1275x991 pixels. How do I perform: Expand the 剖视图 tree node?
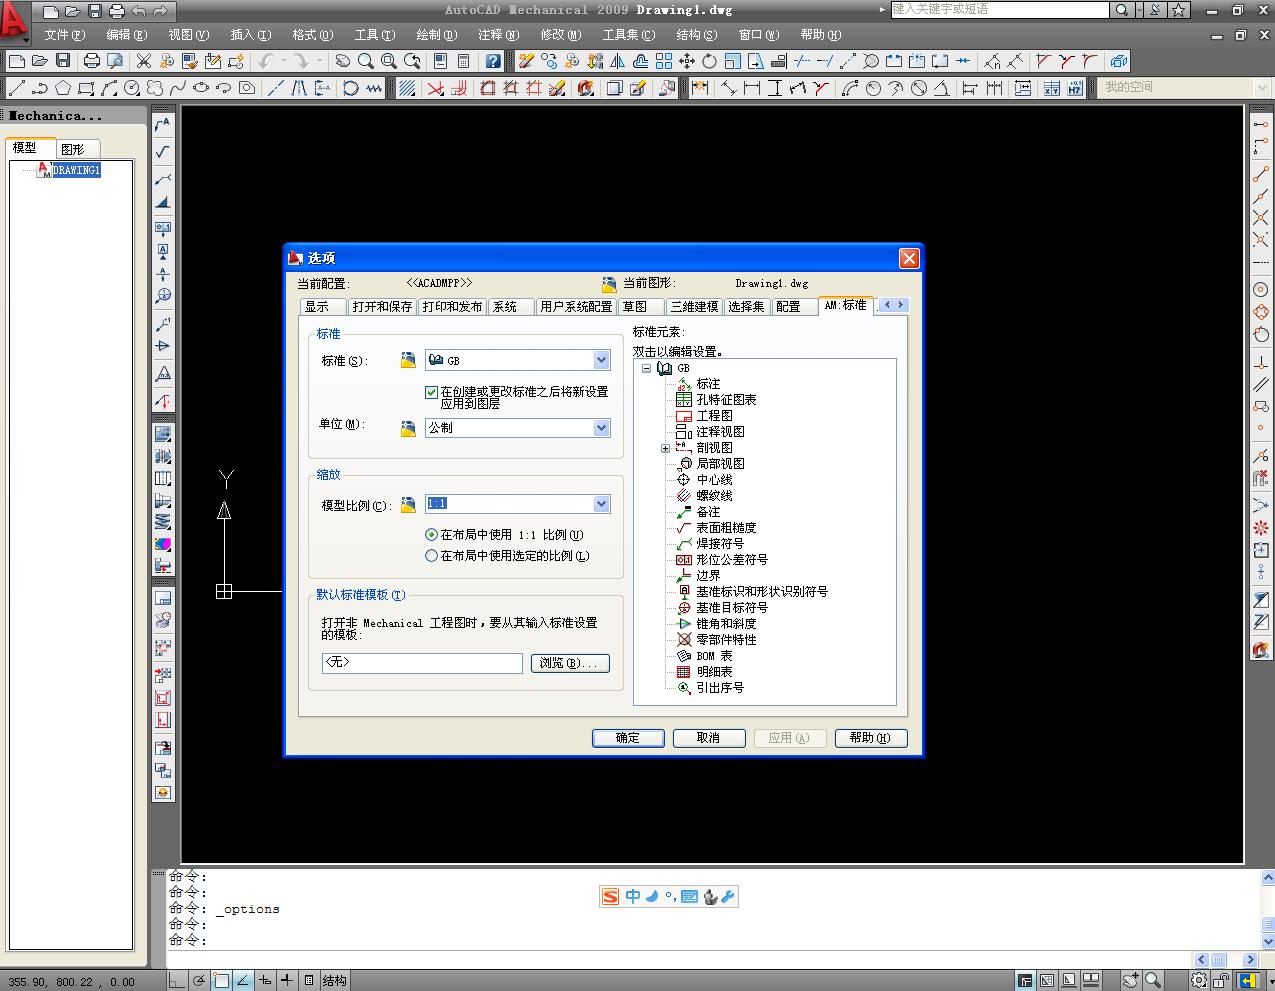[665, 448]
